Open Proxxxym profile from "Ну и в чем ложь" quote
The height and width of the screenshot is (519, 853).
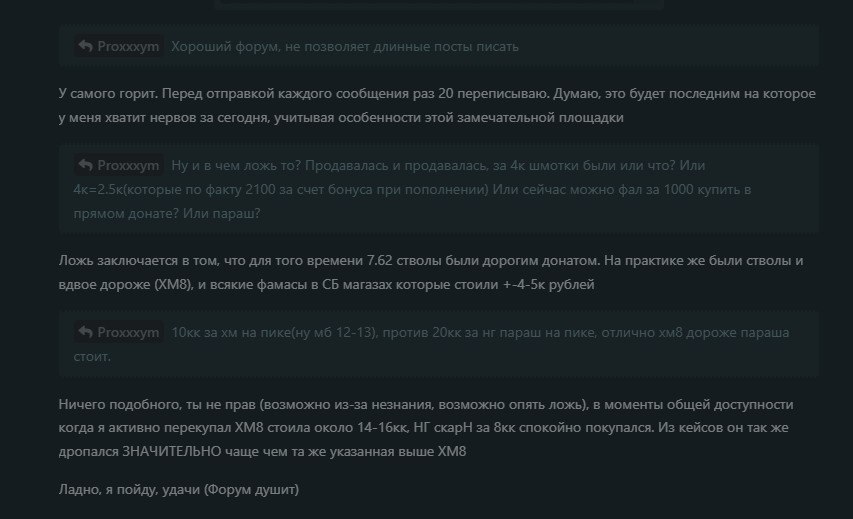tap(128, 165)
